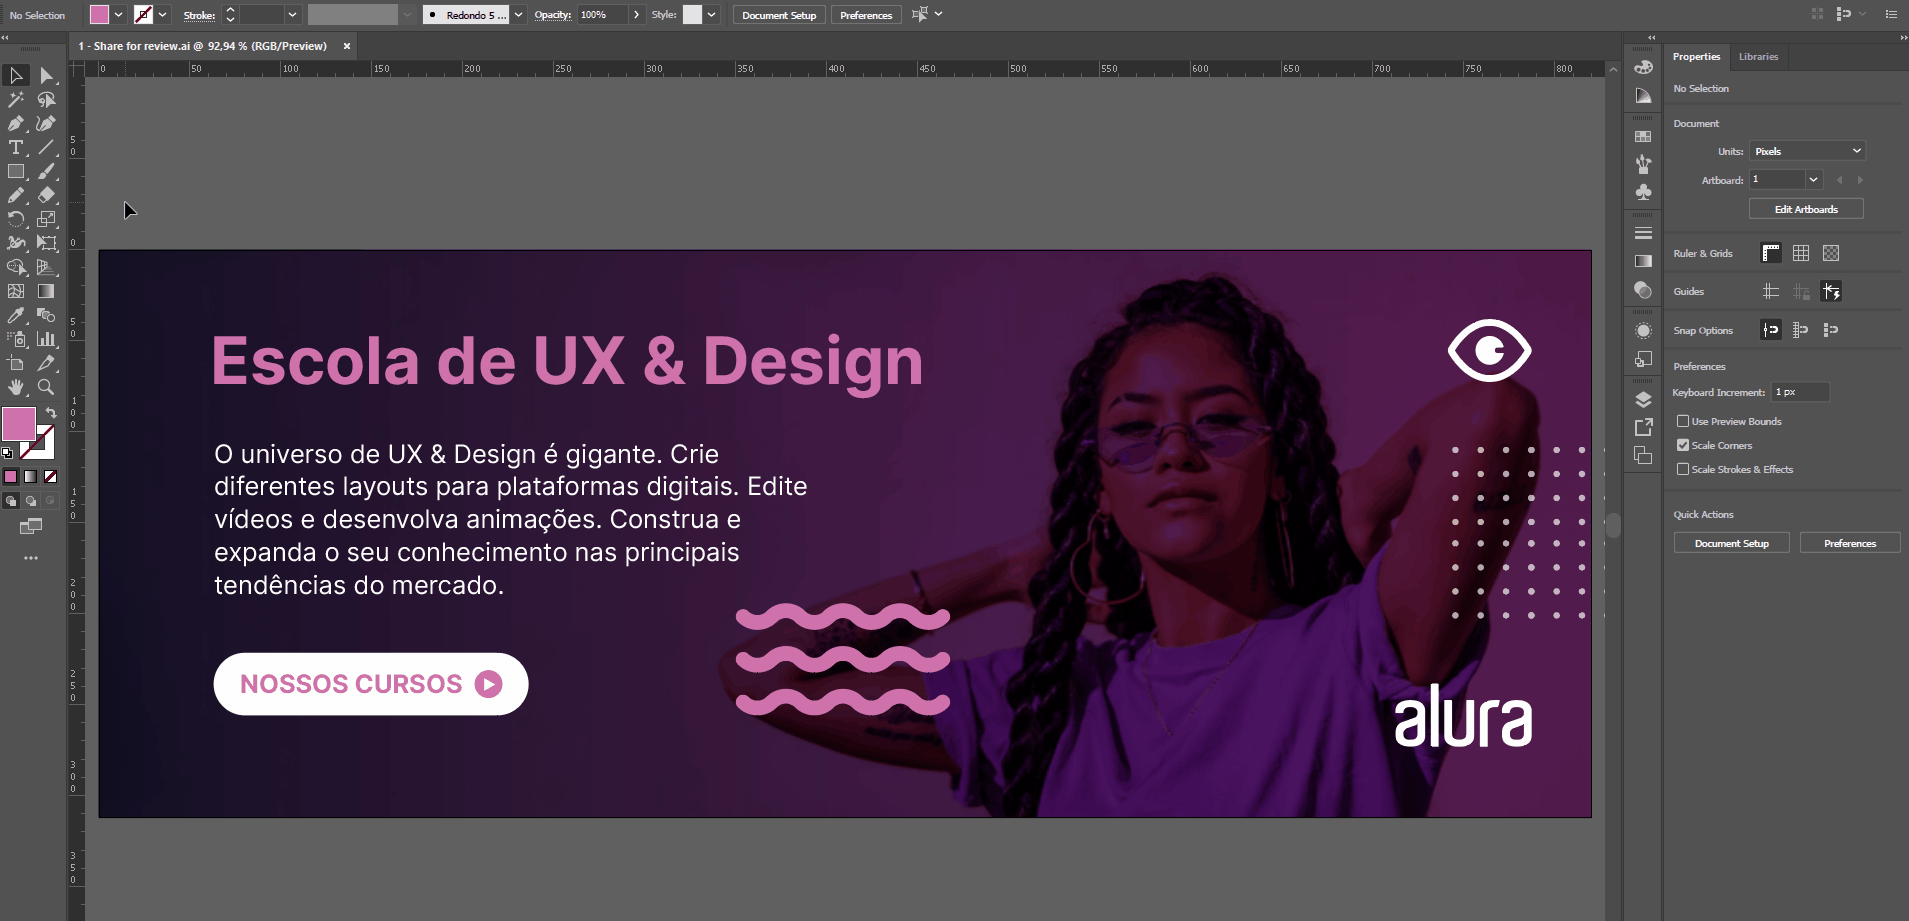This screenshot has height=921, width=1909.
Task: Select the Gradient tool
Action: [x=46, y=291]
